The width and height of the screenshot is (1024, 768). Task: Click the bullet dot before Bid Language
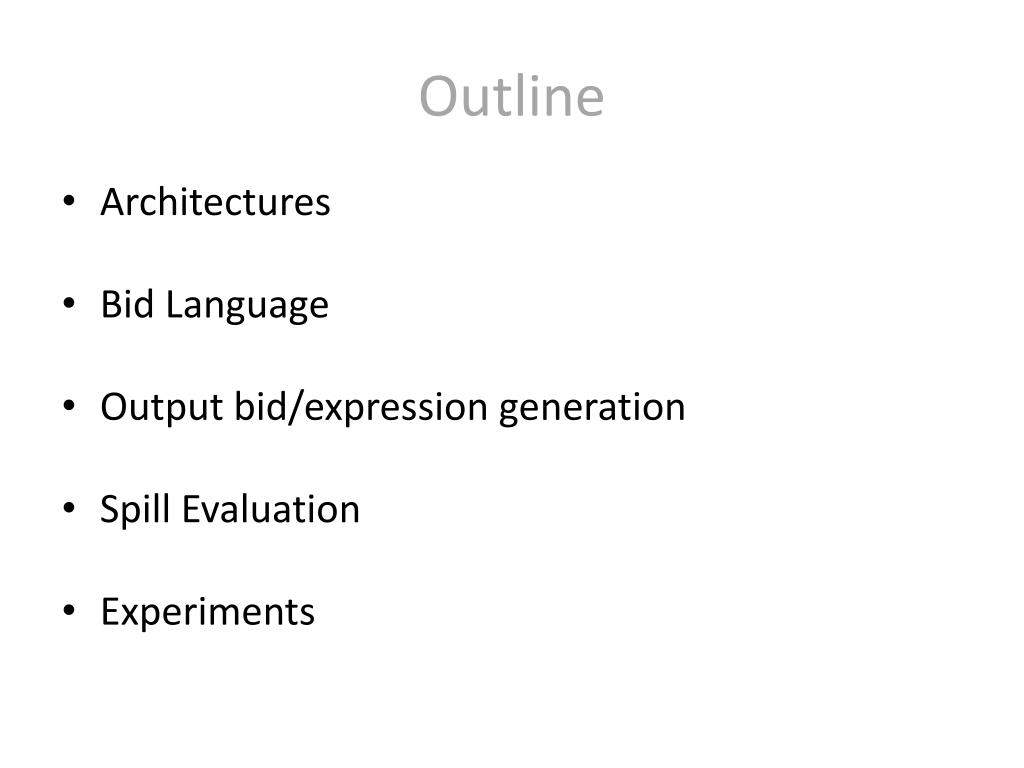(x=69, y=304)
